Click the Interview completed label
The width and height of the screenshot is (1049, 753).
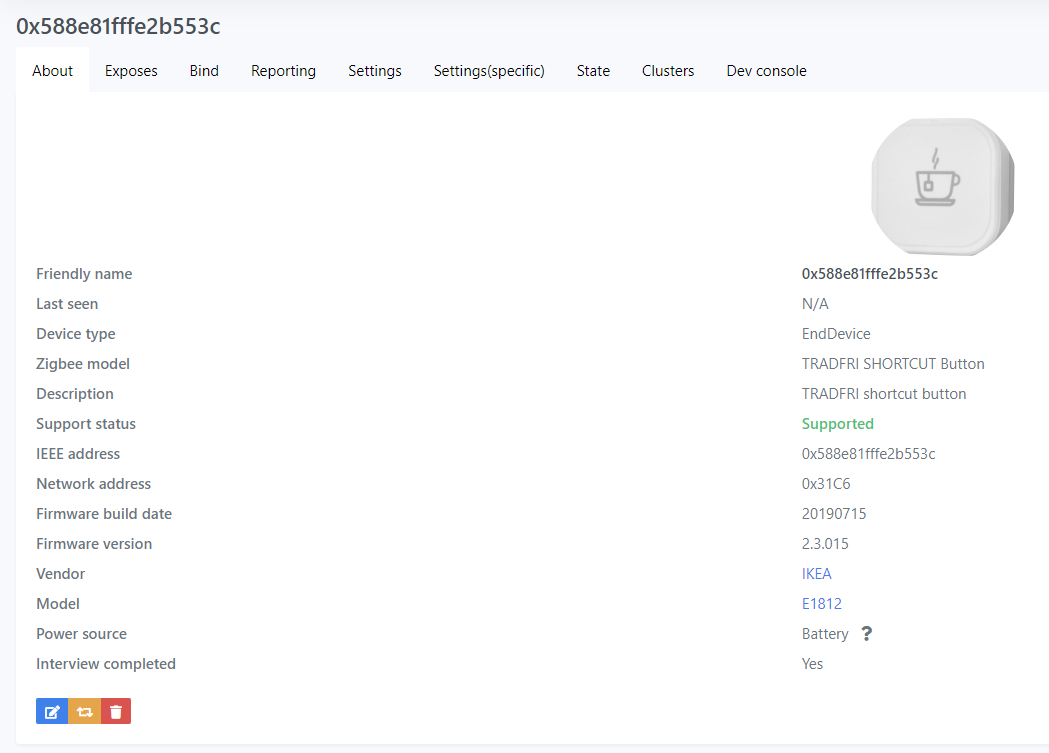(106, 664)
